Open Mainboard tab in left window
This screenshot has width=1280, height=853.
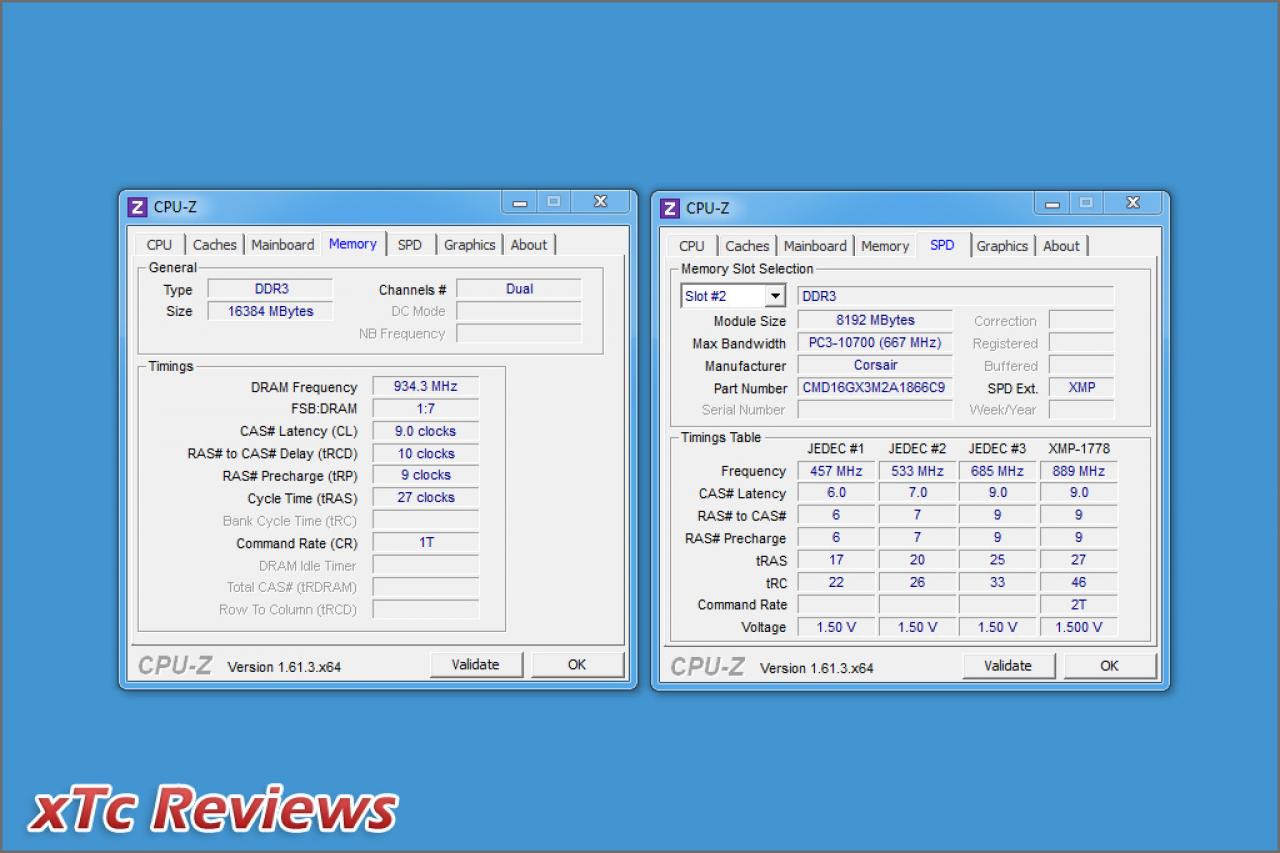tap(283, 245)
